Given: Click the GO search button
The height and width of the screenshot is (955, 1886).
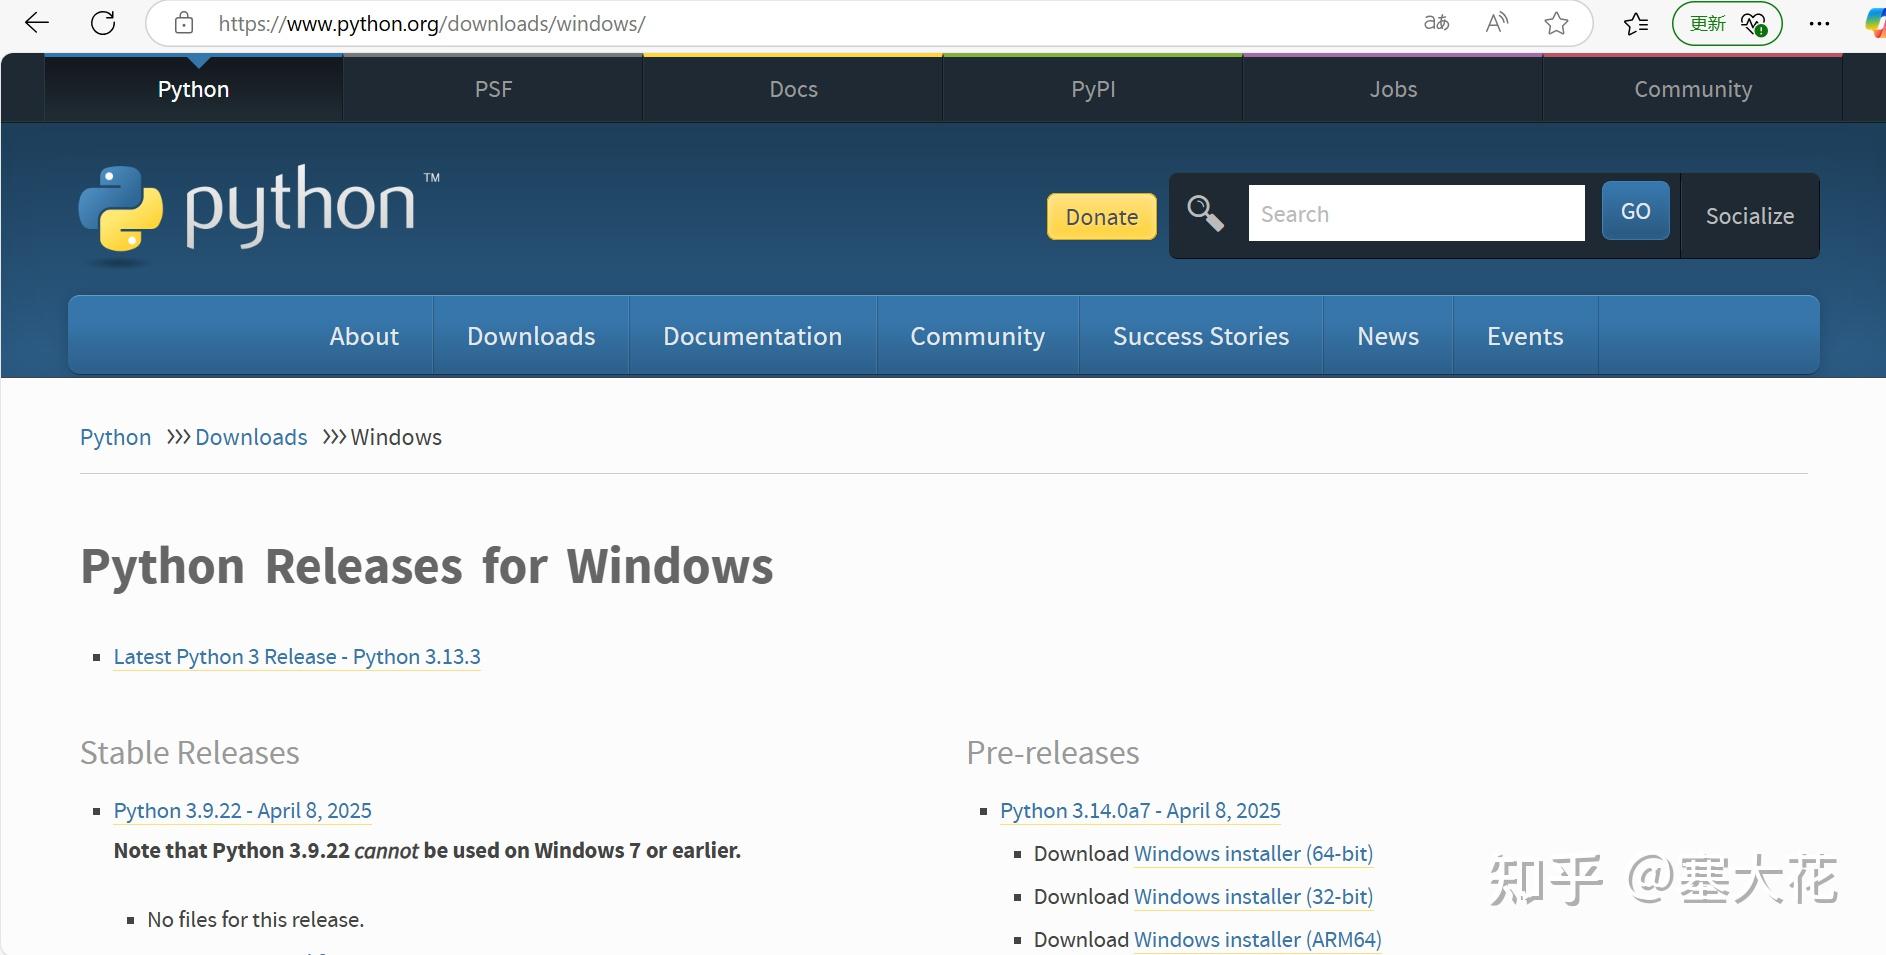Looking at the screenshot, I should [1635, 211].
